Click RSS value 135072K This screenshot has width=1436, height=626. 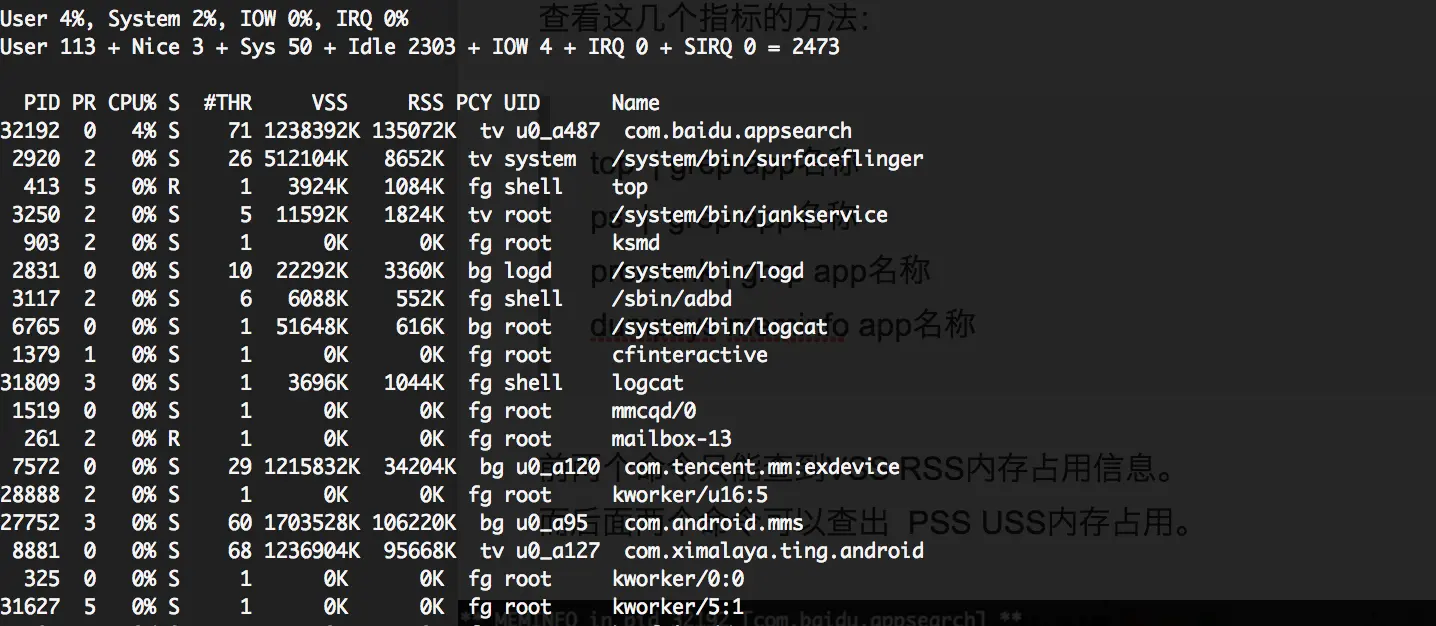414,131
